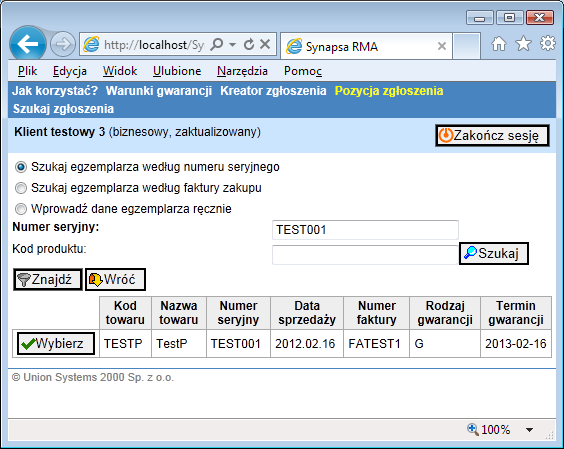Open browser Tools gear icon

coord(547,44)
